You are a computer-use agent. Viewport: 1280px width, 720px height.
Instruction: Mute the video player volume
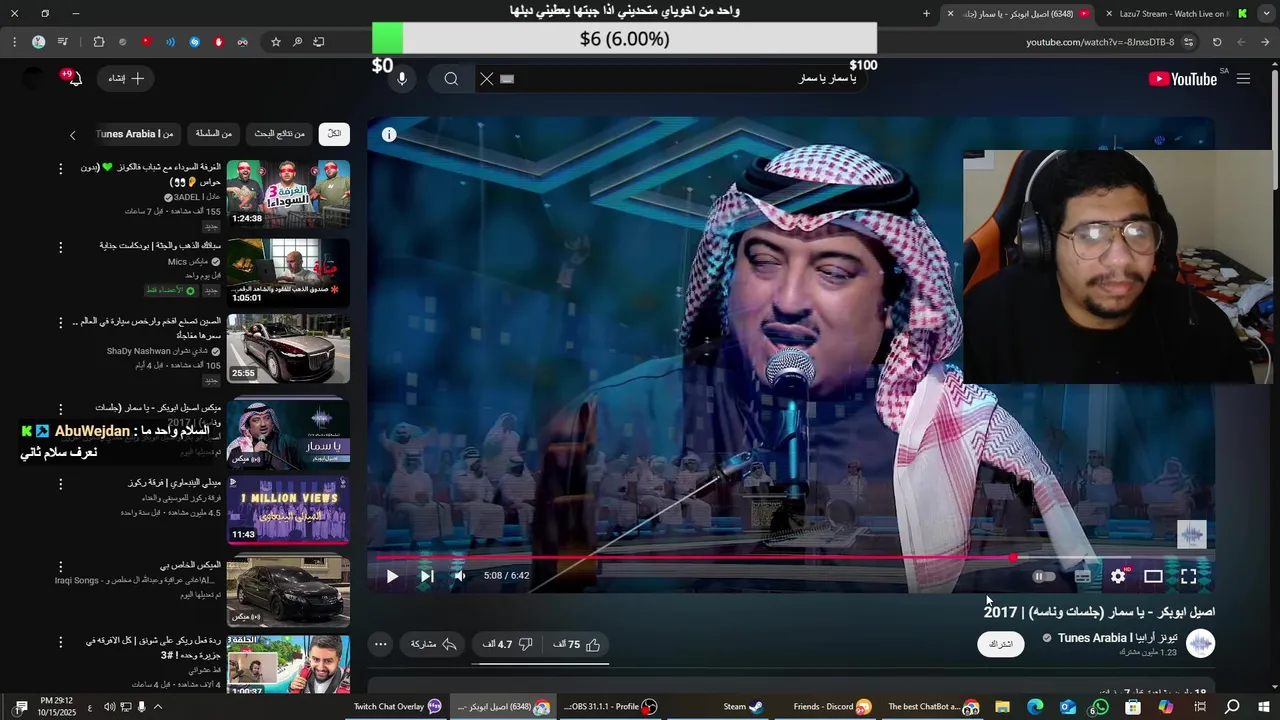[x=460, y=576]
